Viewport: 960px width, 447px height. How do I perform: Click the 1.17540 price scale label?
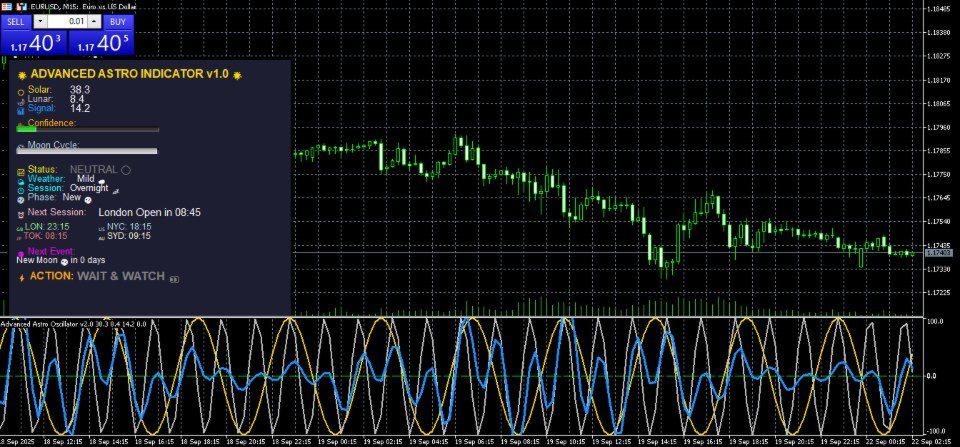(939, 222)
